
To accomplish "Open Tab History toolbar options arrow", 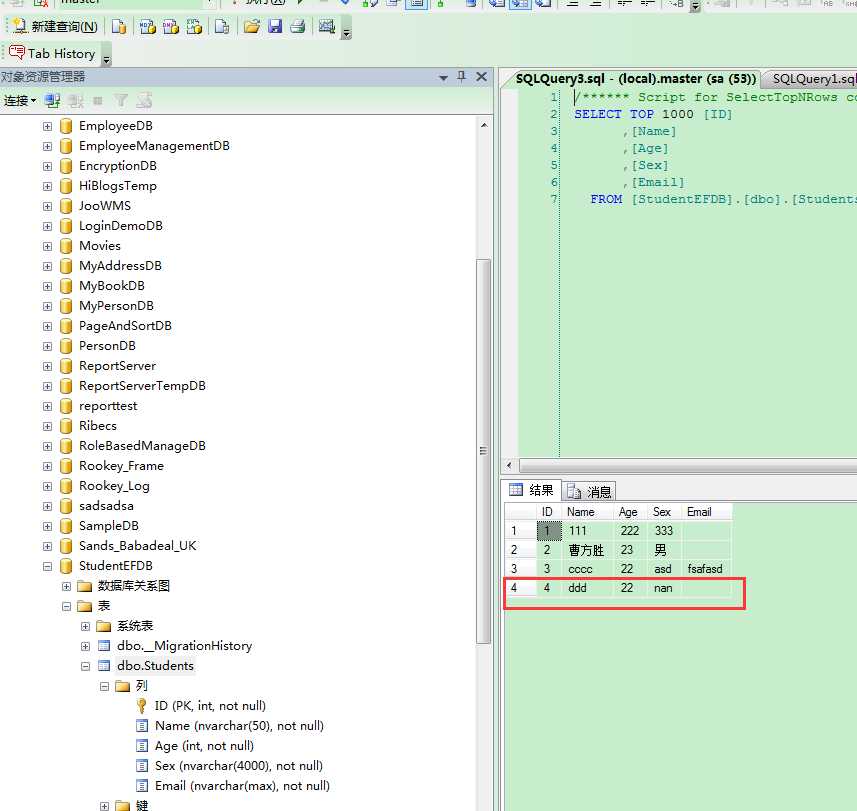I will [107, 56].
